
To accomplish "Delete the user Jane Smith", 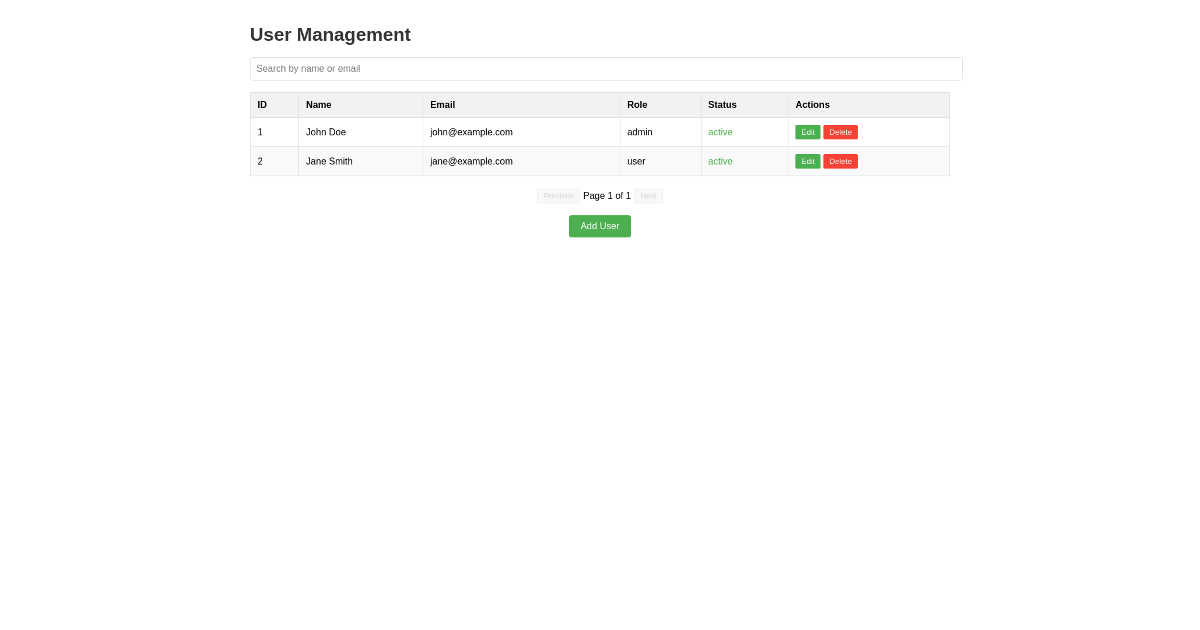I will coord(840,161).
